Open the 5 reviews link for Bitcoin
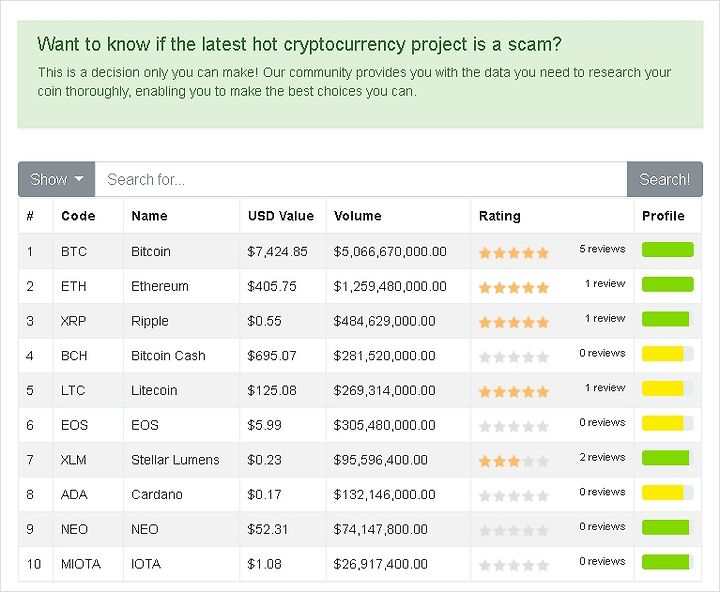 pos(602,249)
